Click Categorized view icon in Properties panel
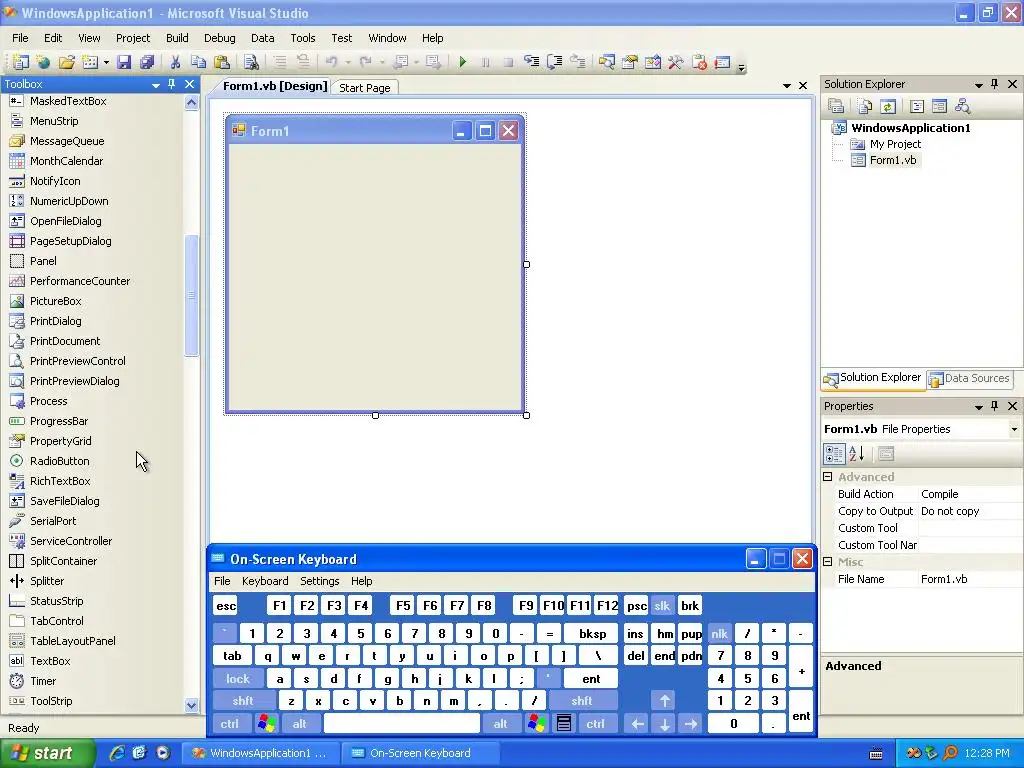 pyautogui.click(x=834, y=454)
